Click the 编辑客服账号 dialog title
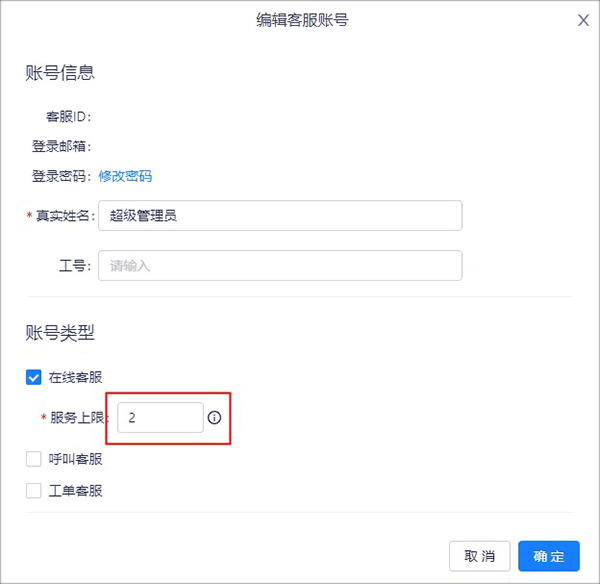 tap(302, 20)
